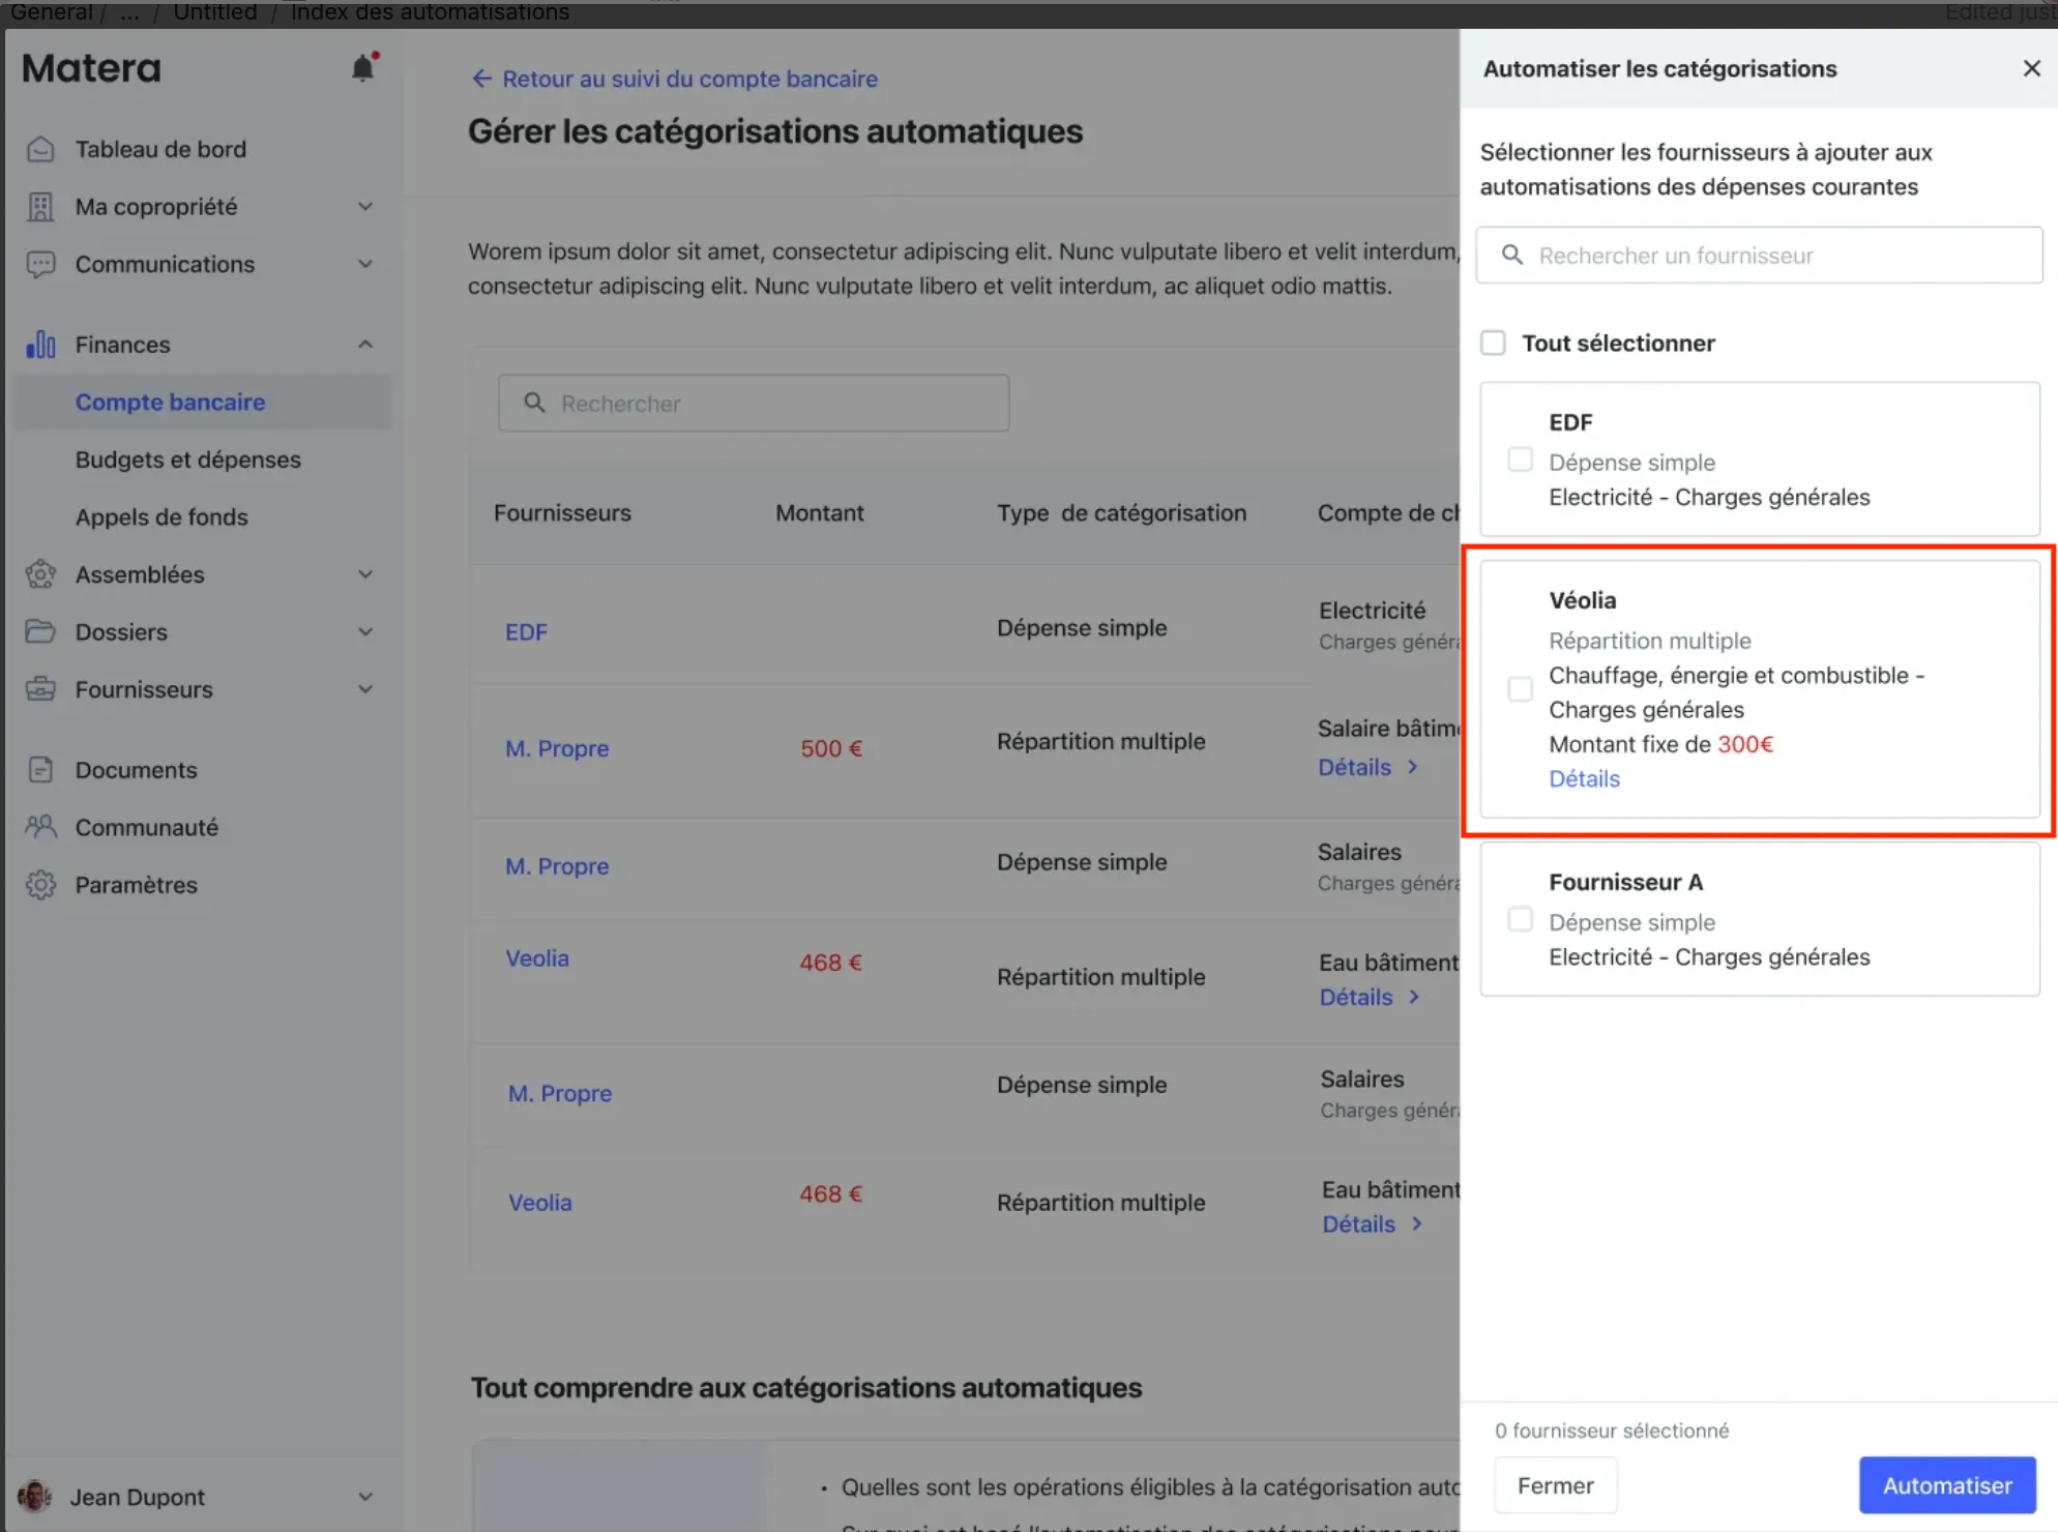This screenshot has width=2058, height=1532.
Task: Open the Jean Dupont user dropdown
Action: pos(365,1497)
